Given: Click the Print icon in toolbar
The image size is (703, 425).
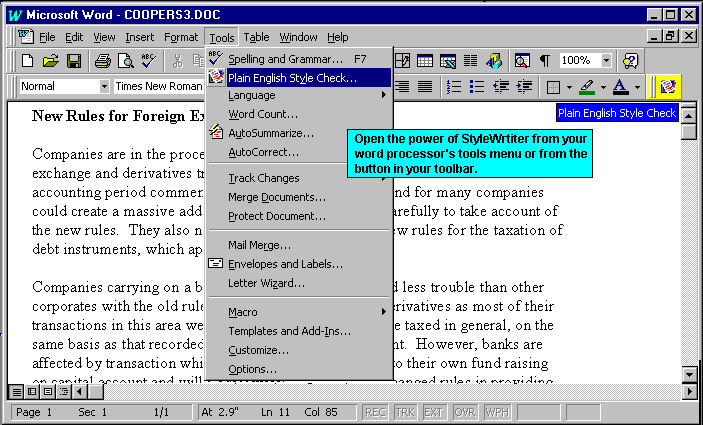Looking at the screenshot, I should pyautogui.click(x=102, y=61).
